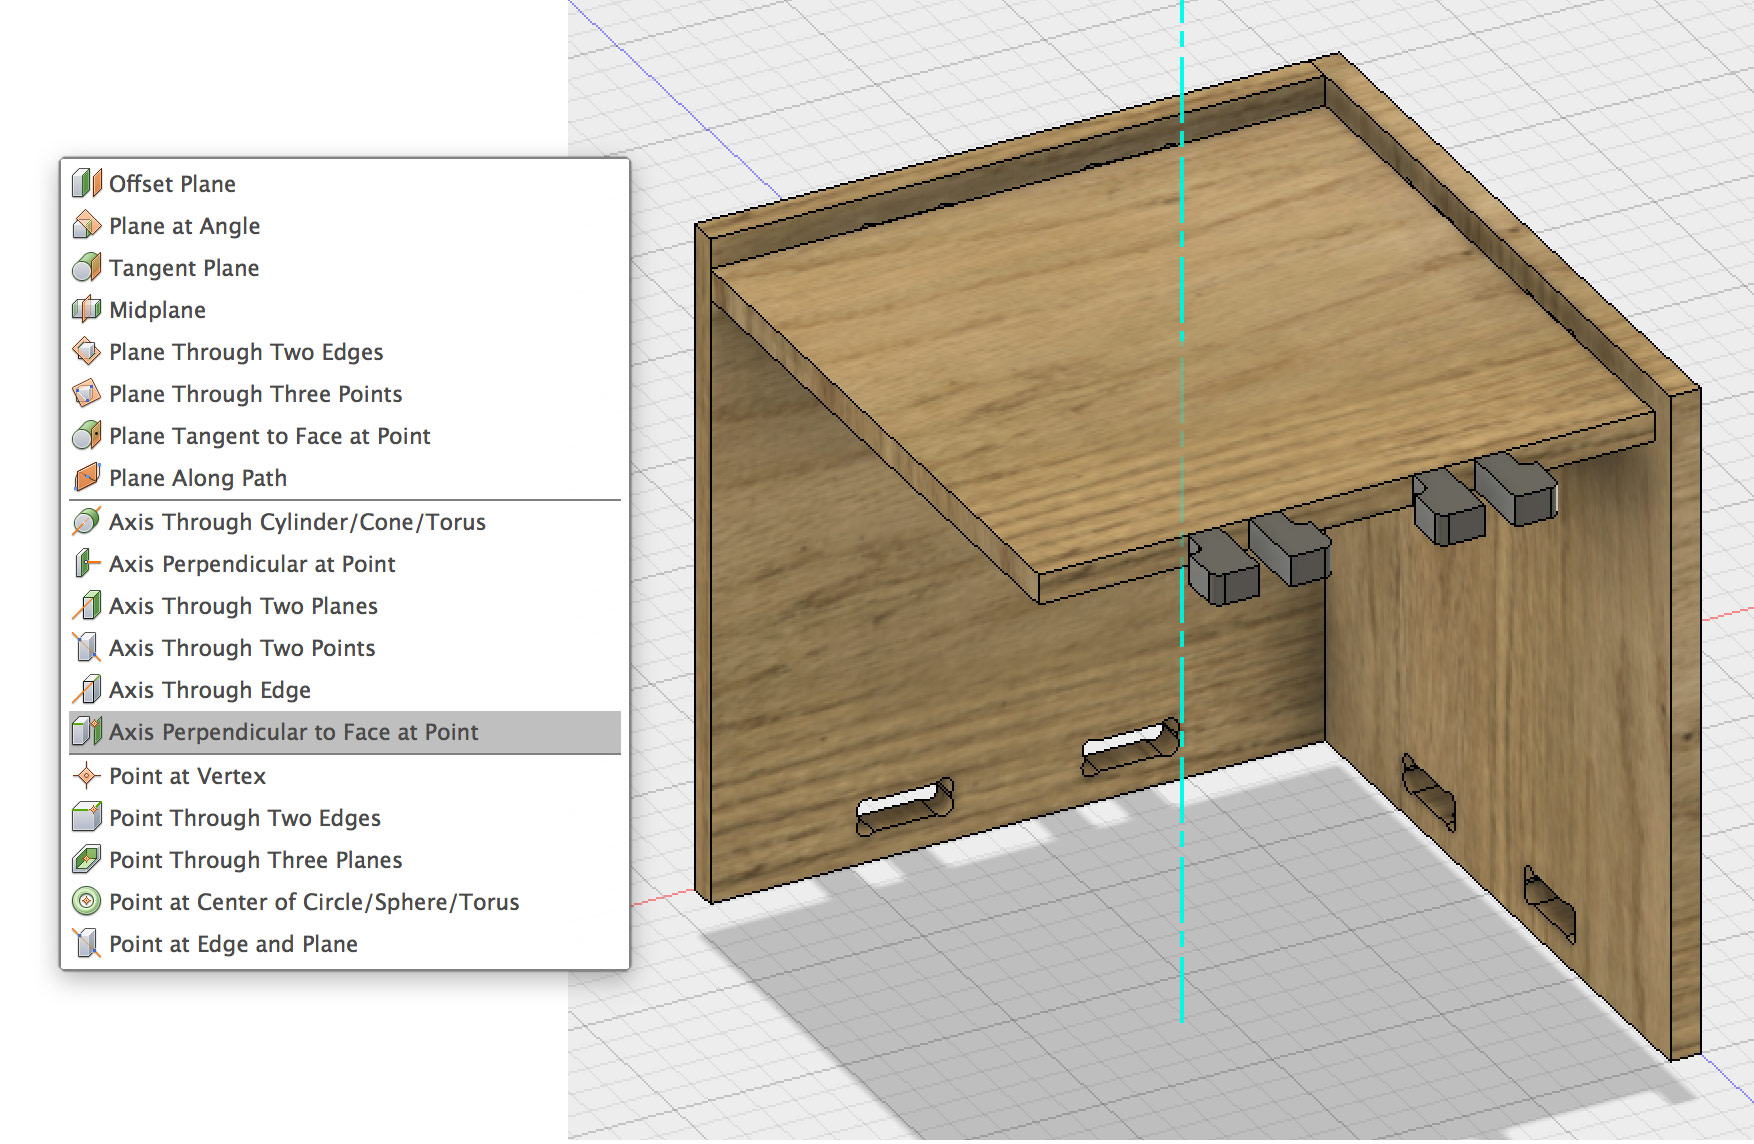Click the Plane Through Two Edges icon
This screenshot has width=1754, height=1144.
pos(87,352)
